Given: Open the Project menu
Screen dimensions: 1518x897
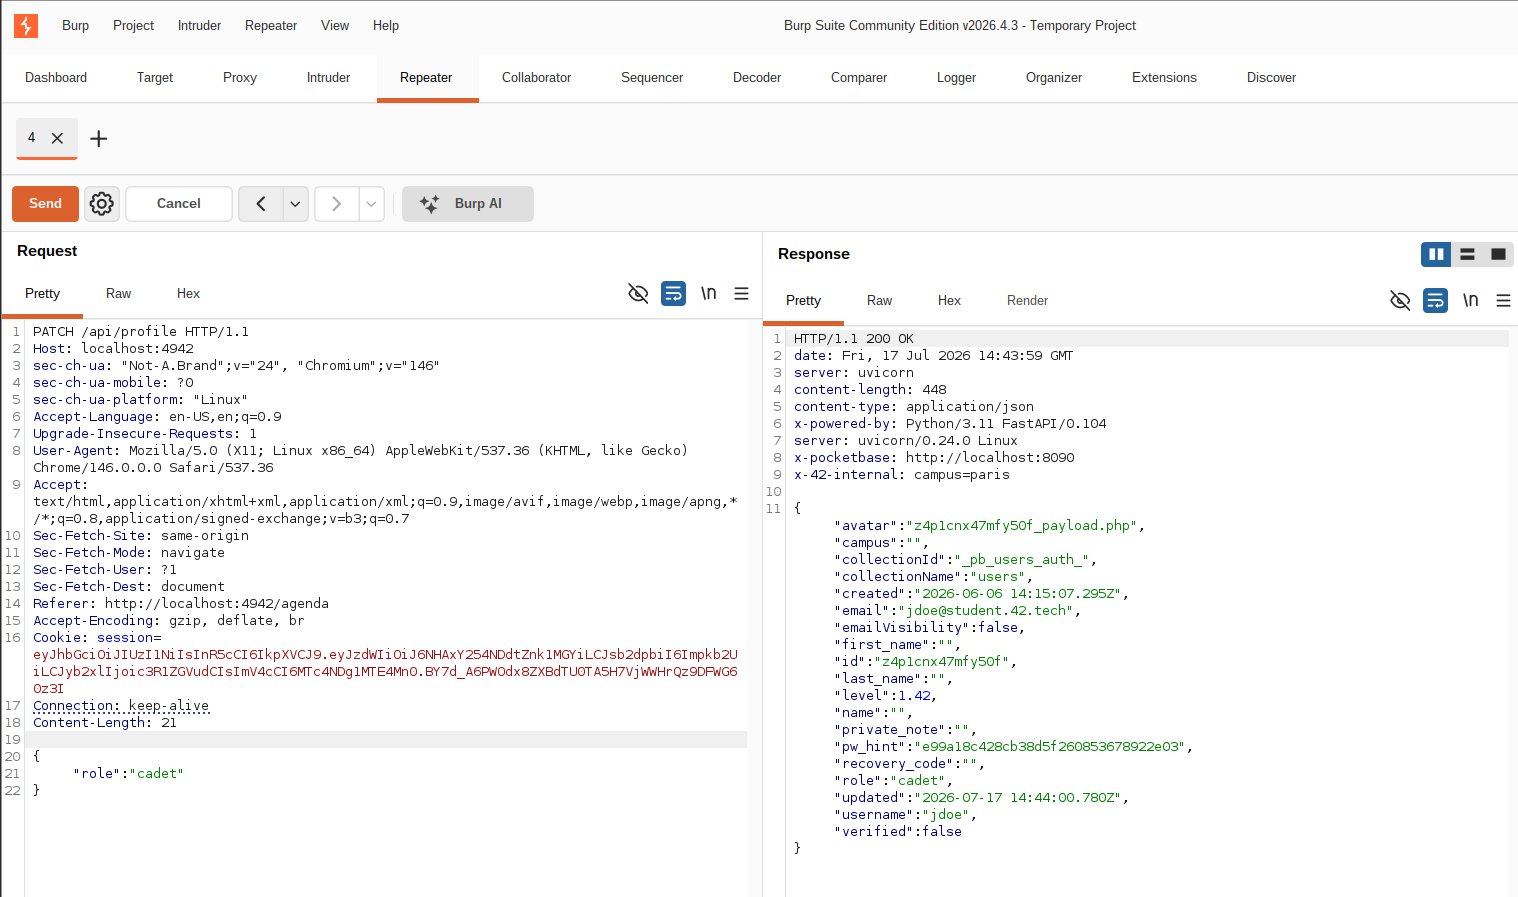Looking at the screenshot, I should click(133, 26).
